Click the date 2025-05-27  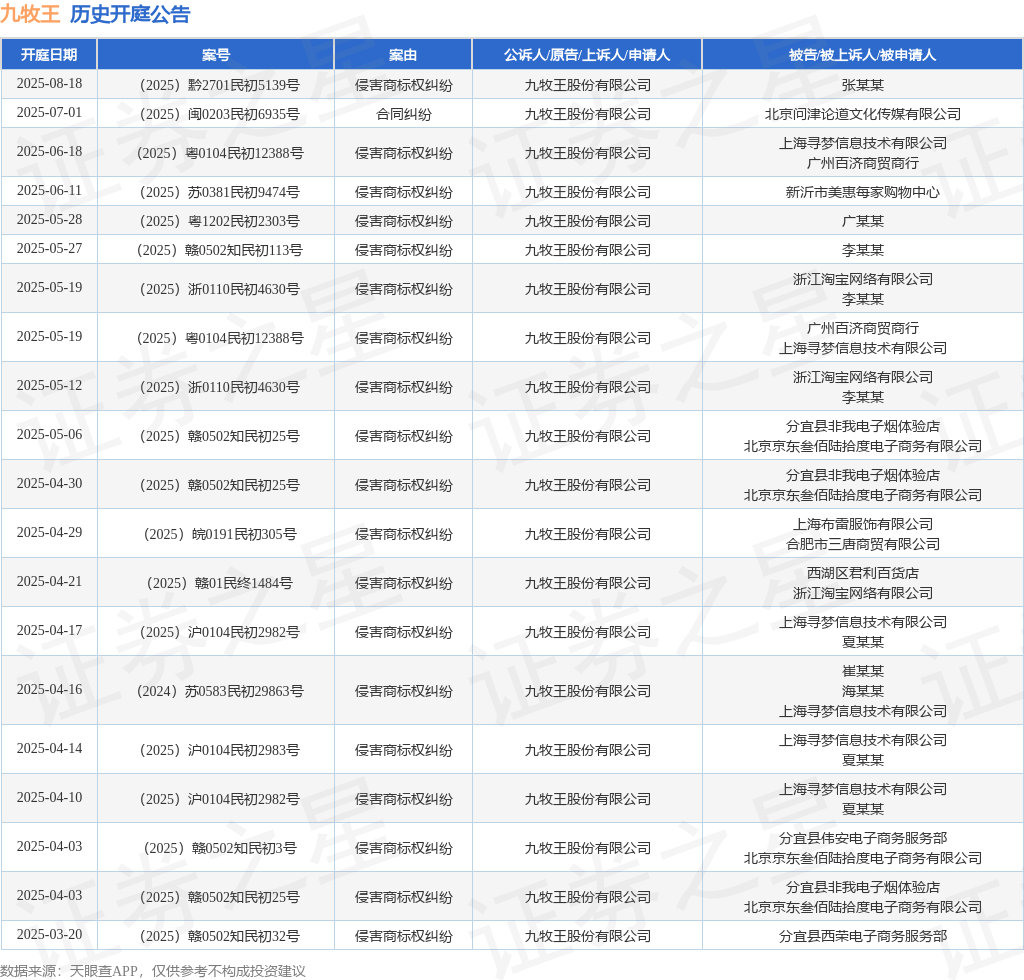[50, 249]
